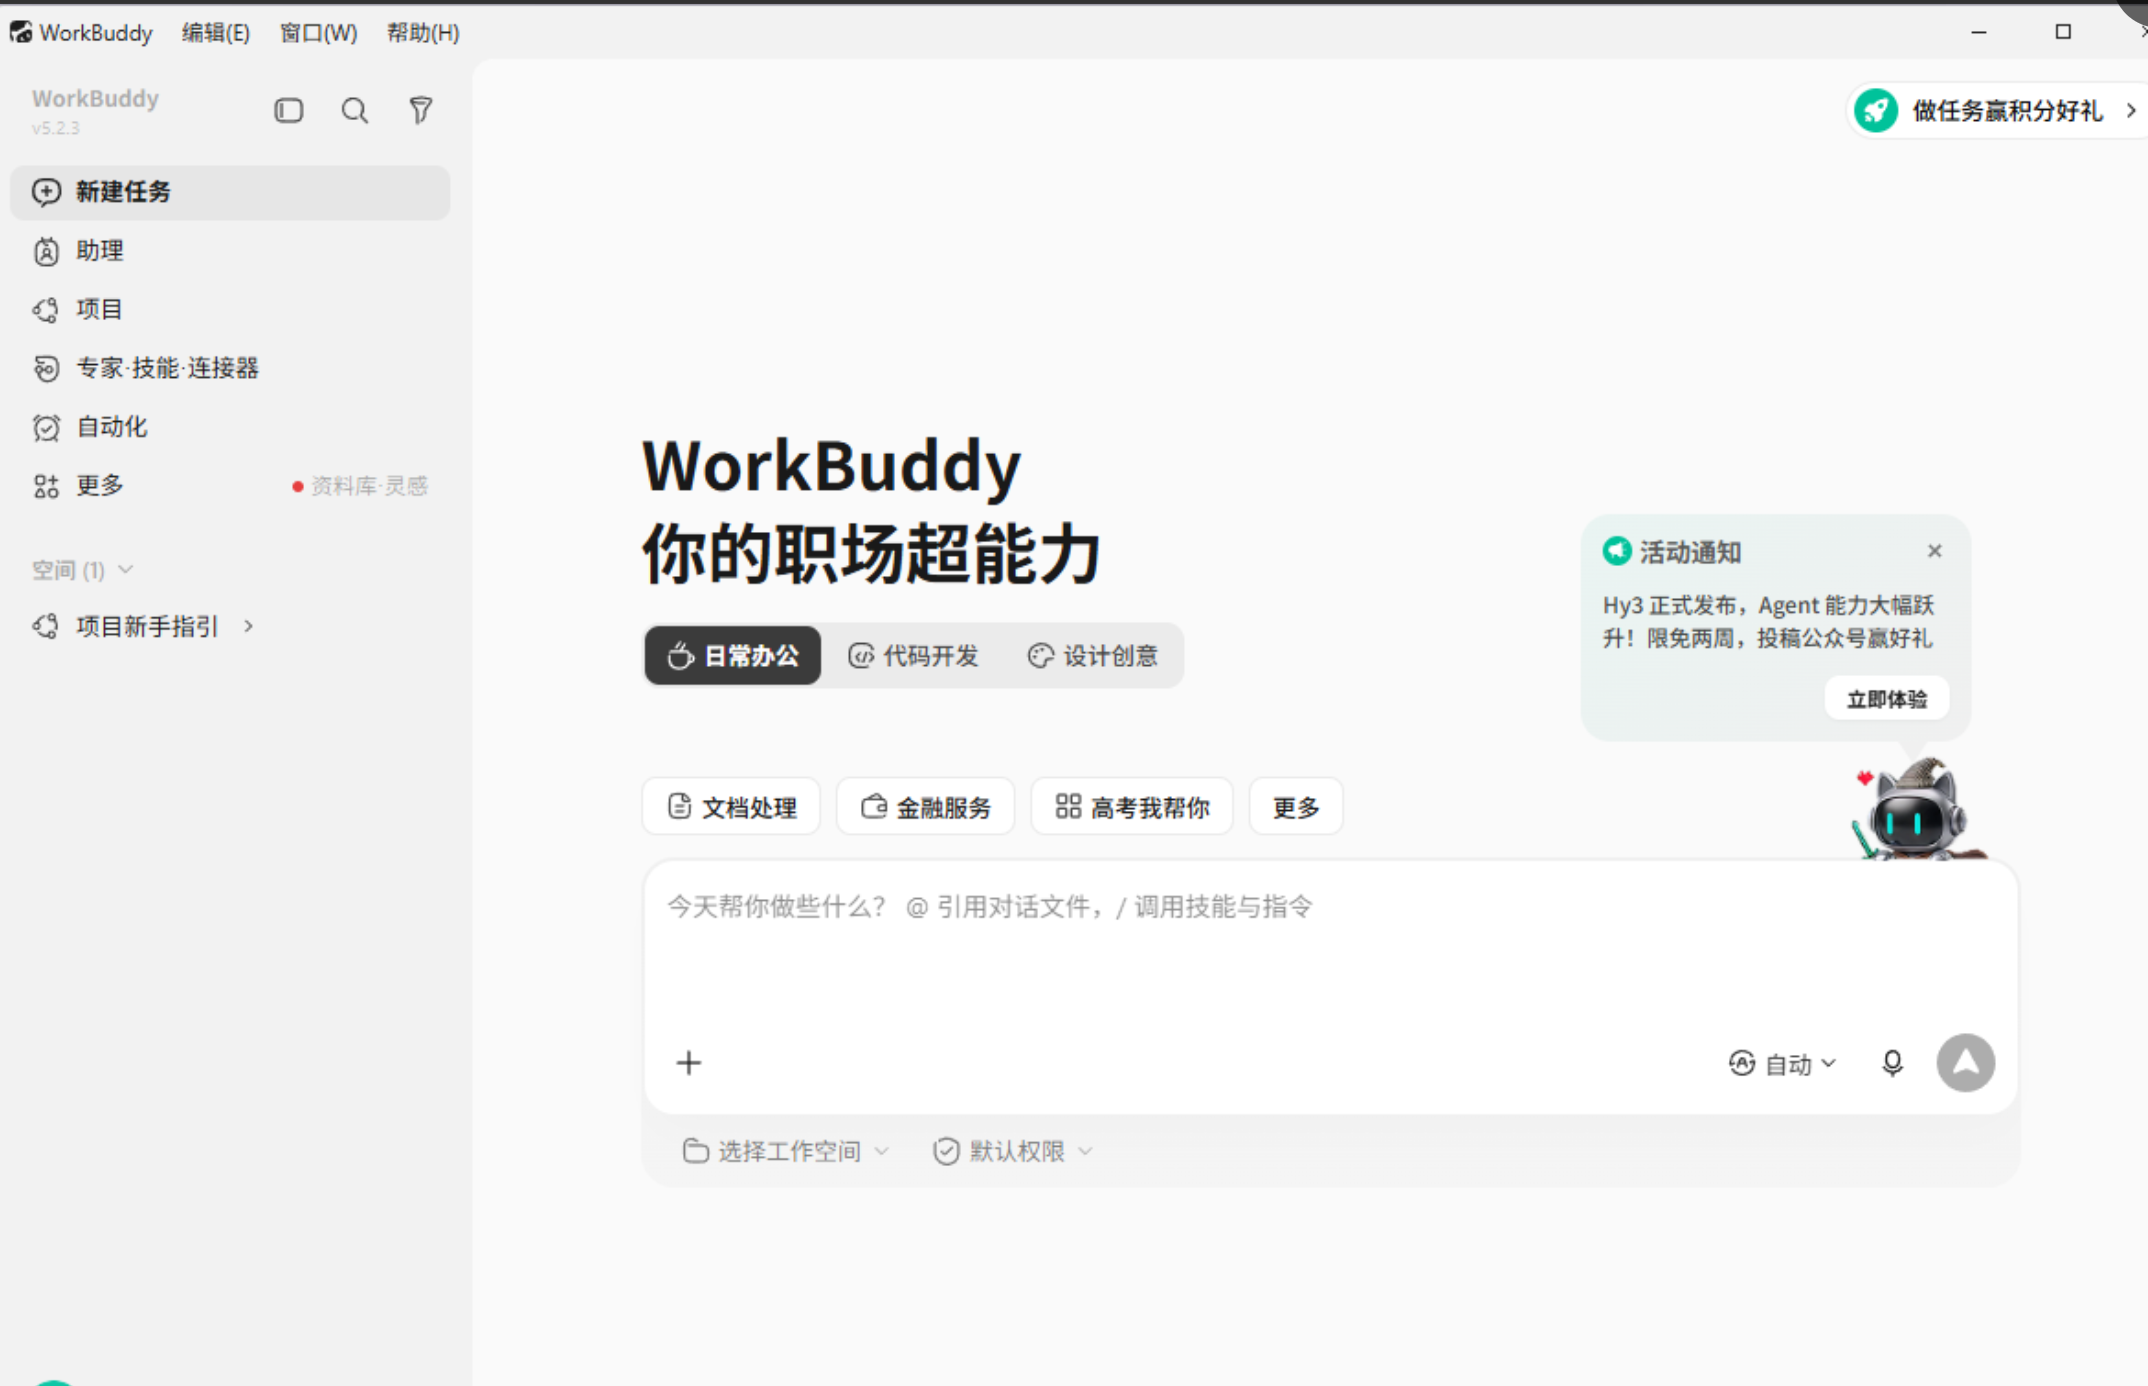Open the 默认权限 dropdown

coord(1013,1151)
